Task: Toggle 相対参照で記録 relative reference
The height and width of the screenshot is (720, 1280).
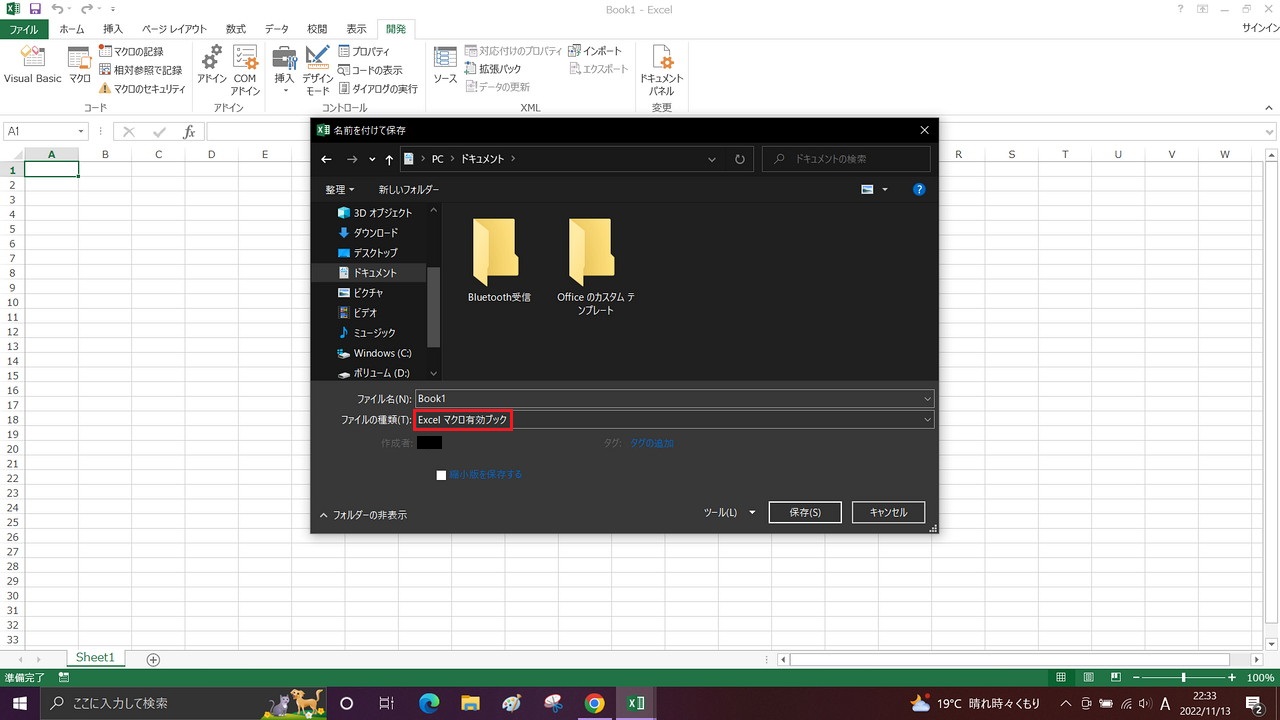Action: click(x=140, y=70)
